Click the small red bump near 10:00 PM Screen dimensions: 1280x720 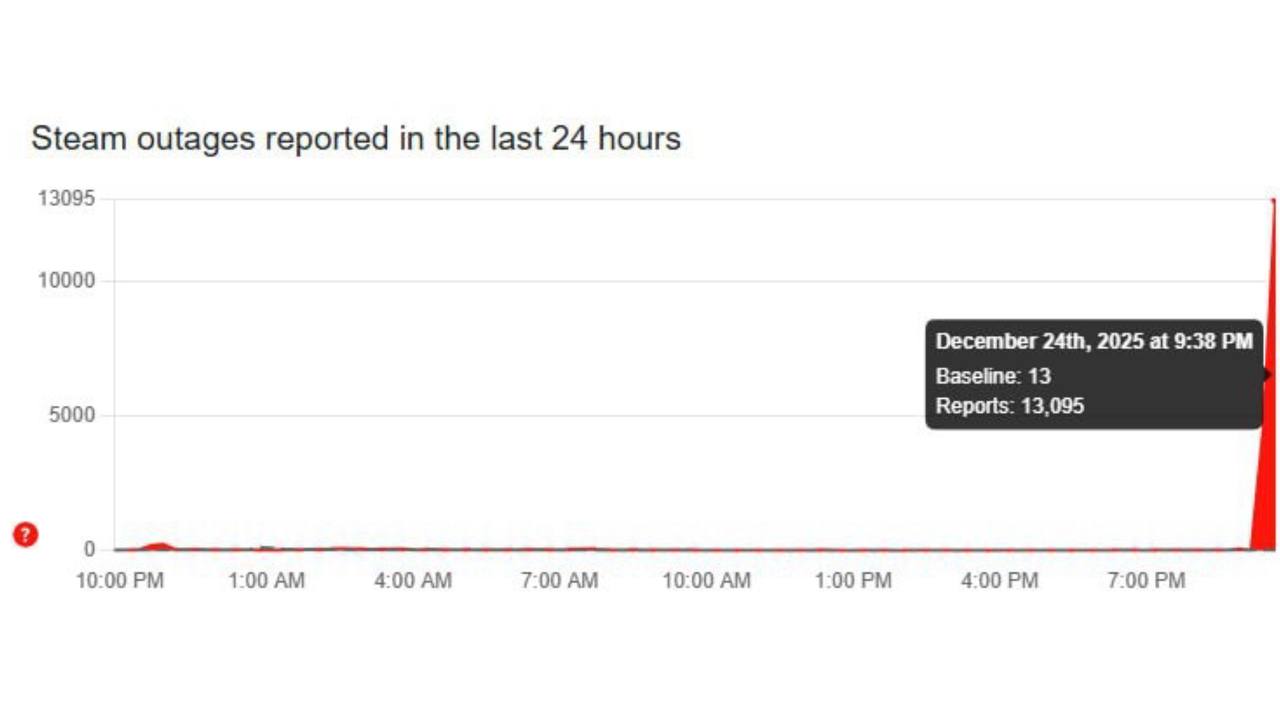point(158,546)
